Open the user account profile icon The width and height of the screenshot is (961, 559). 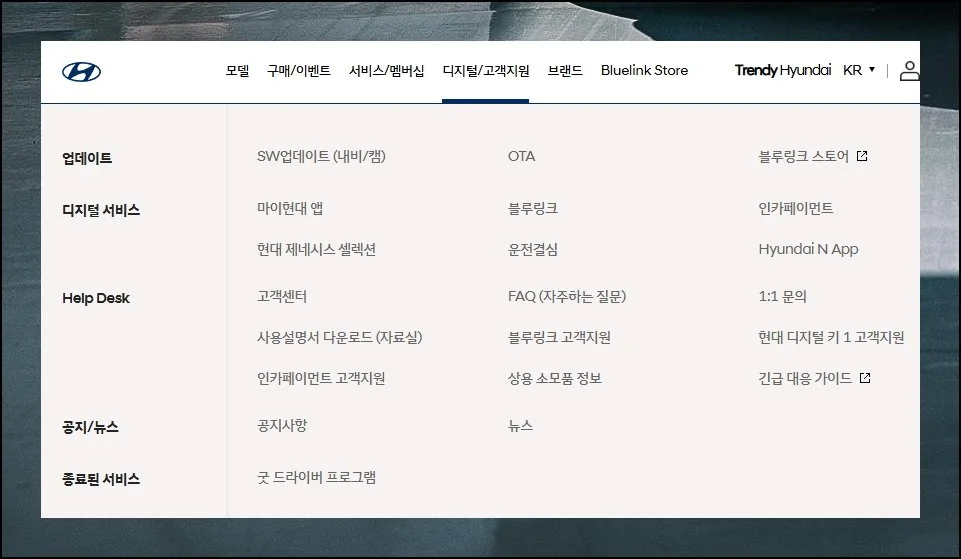point(909,71)
